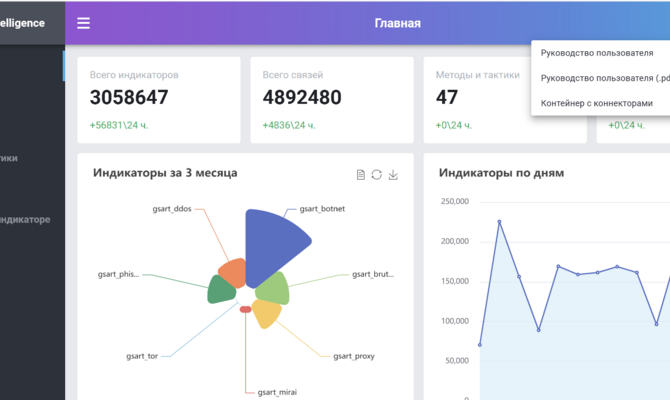
Task: Click the 150,000 axis label
Action: click(x=455, y=281)
